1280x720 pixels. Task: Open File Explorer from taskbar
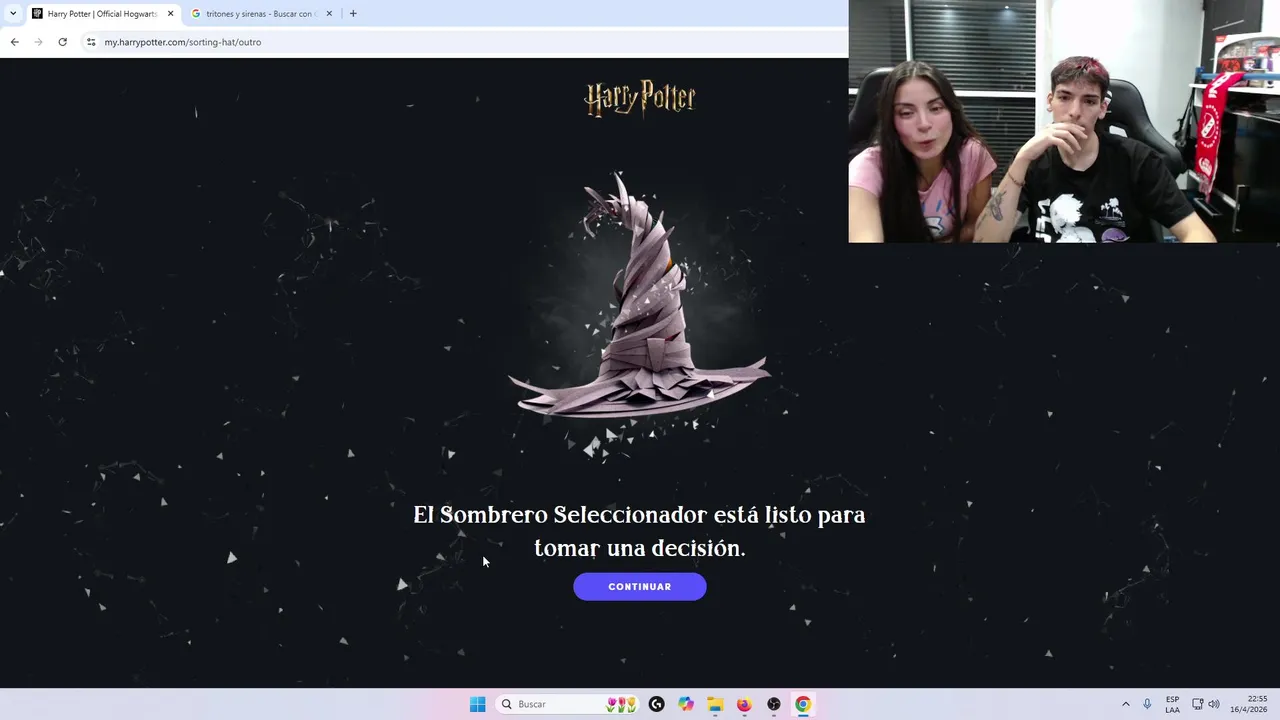coord(715,704)
